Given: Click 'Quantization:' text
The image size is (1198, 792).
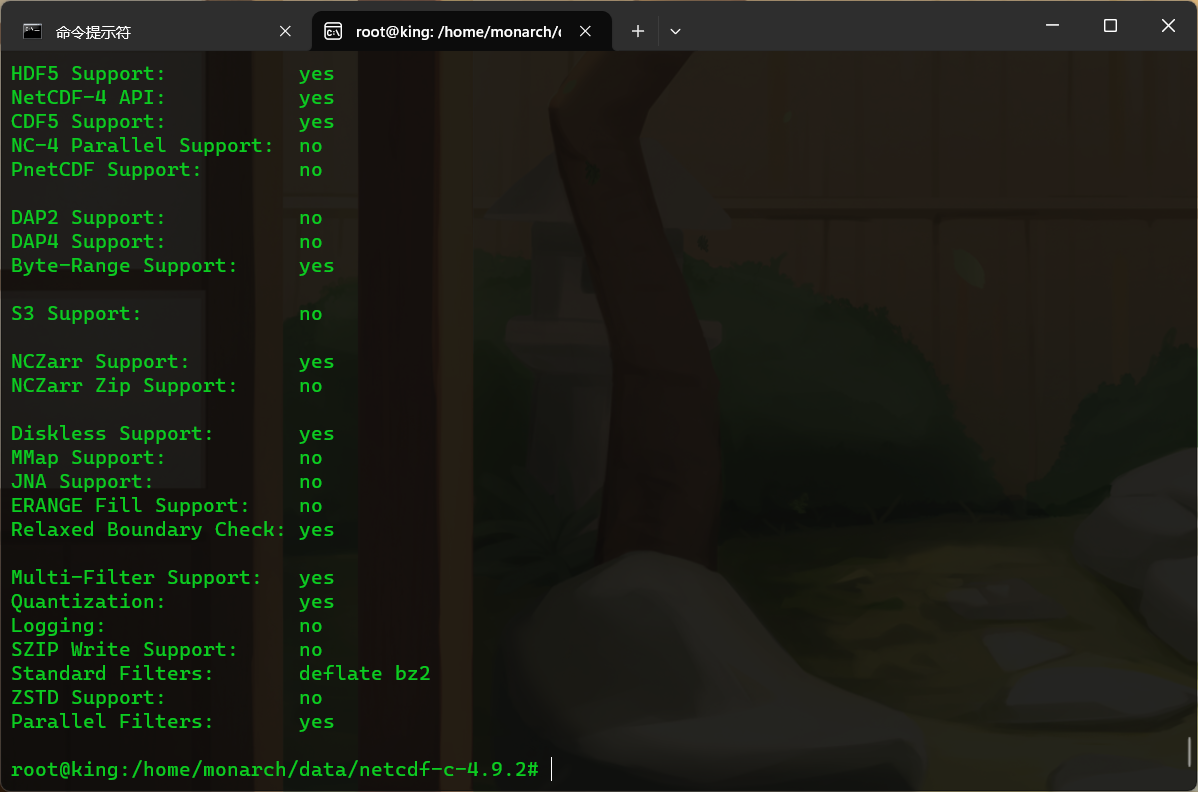Looking at the screenshot, I should coord(88,602).
